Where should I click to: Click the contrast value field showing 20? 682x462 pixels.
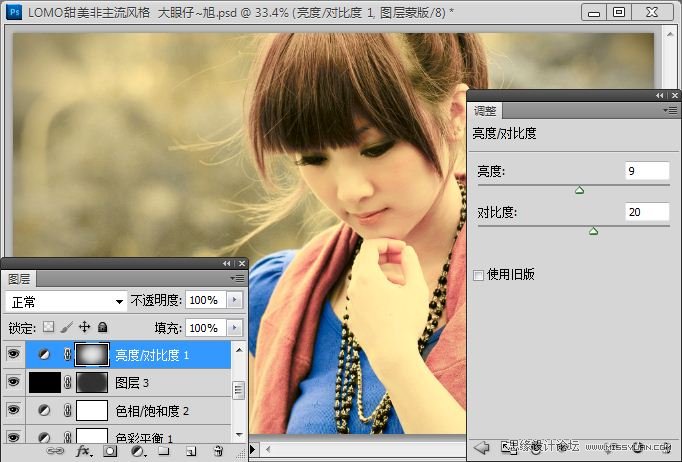click(647, 212)
